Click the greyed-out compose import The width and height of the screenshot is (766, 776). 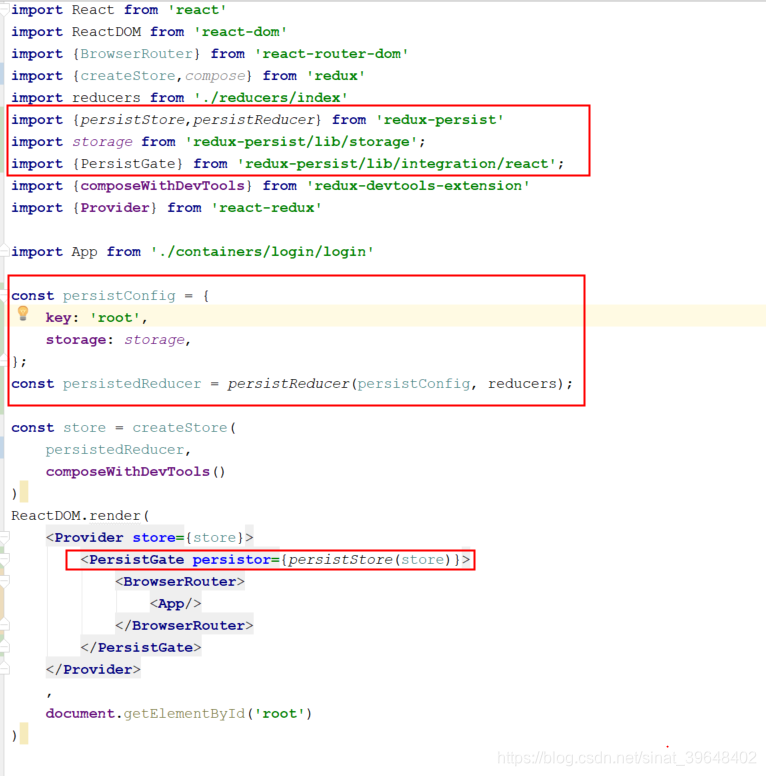pyautogui.click(x=215, y=76)
